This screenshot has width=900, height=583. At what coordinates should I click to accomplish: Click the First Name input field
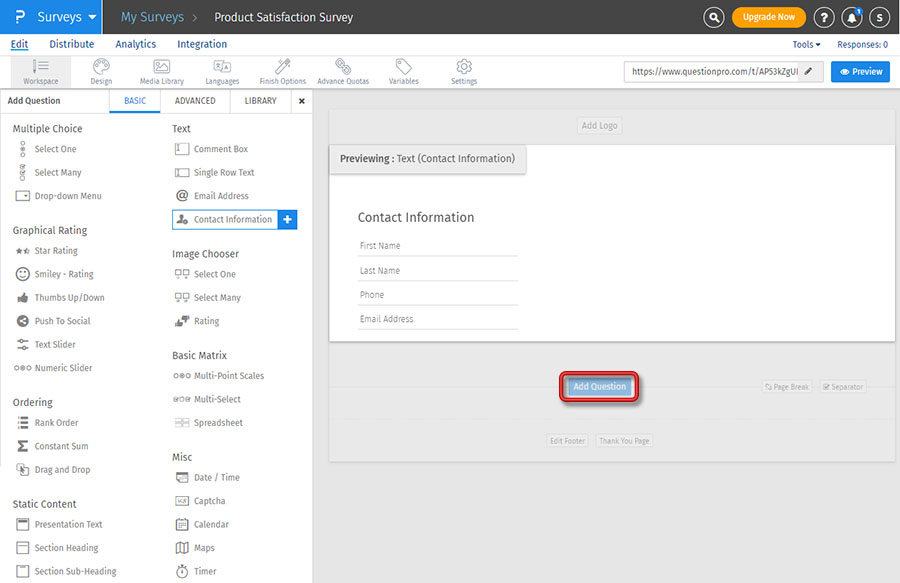[437, 246]
